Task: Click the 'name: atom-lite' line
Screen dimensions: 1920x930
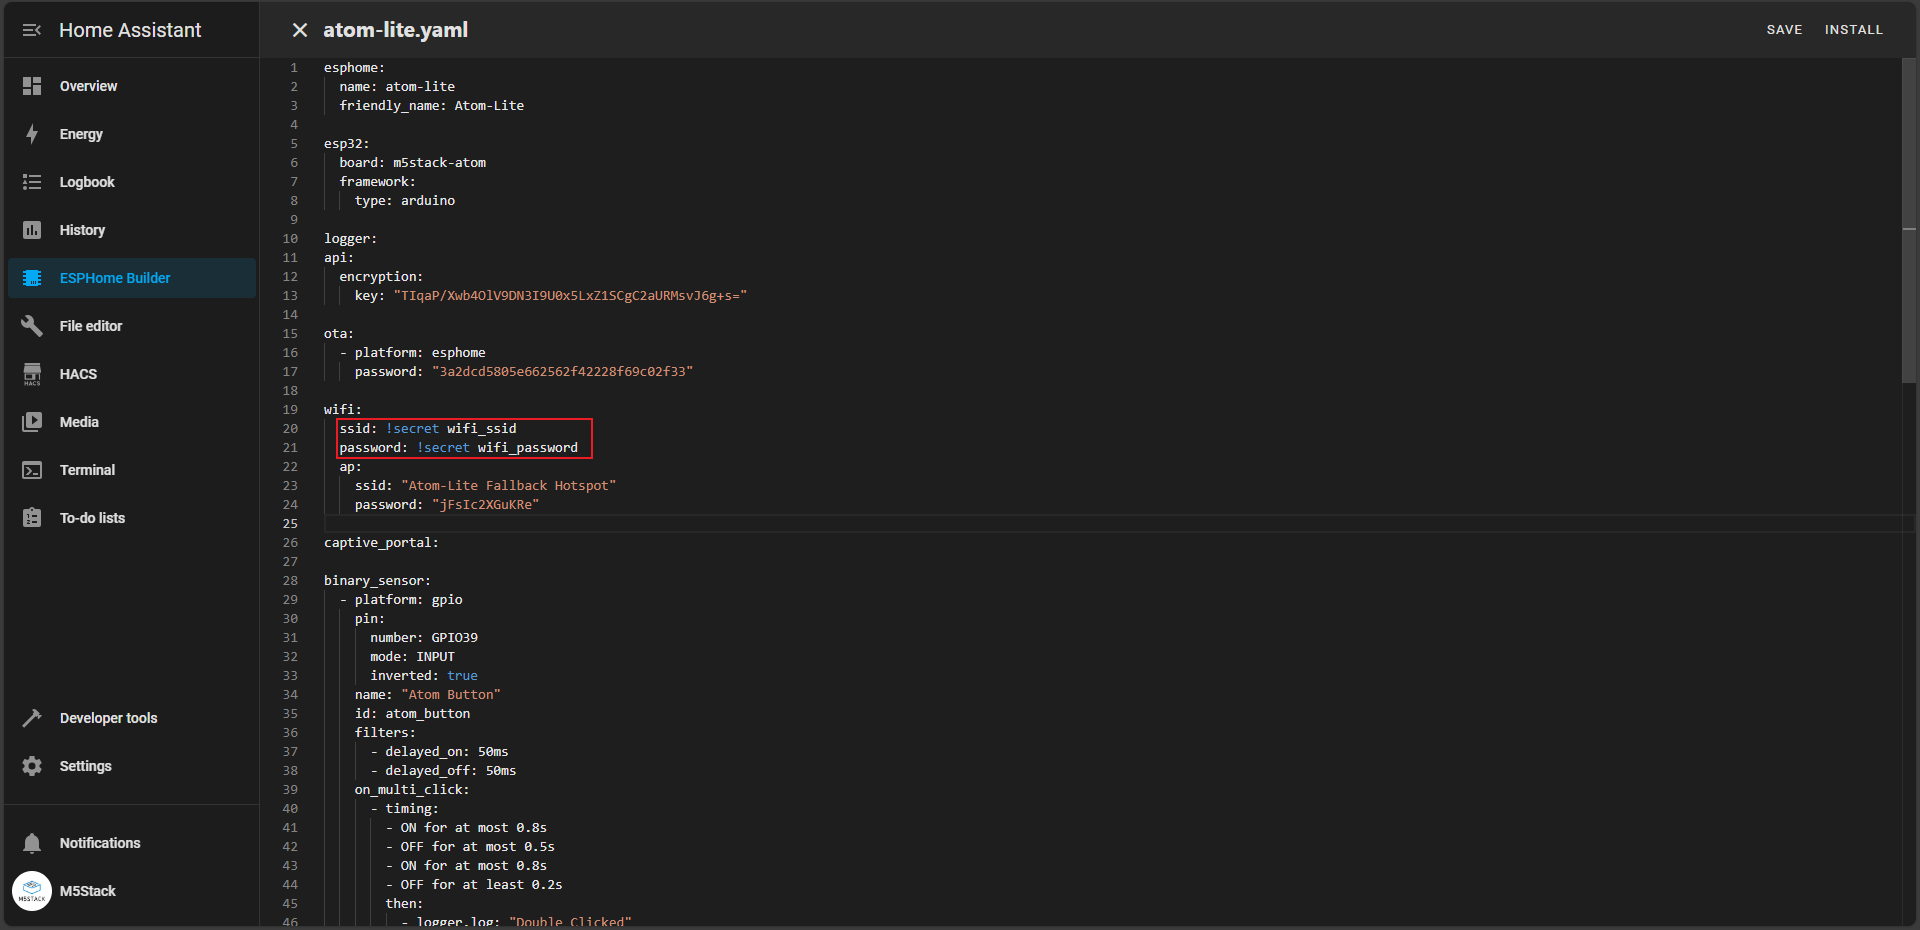Action: (x=397, y=86)
